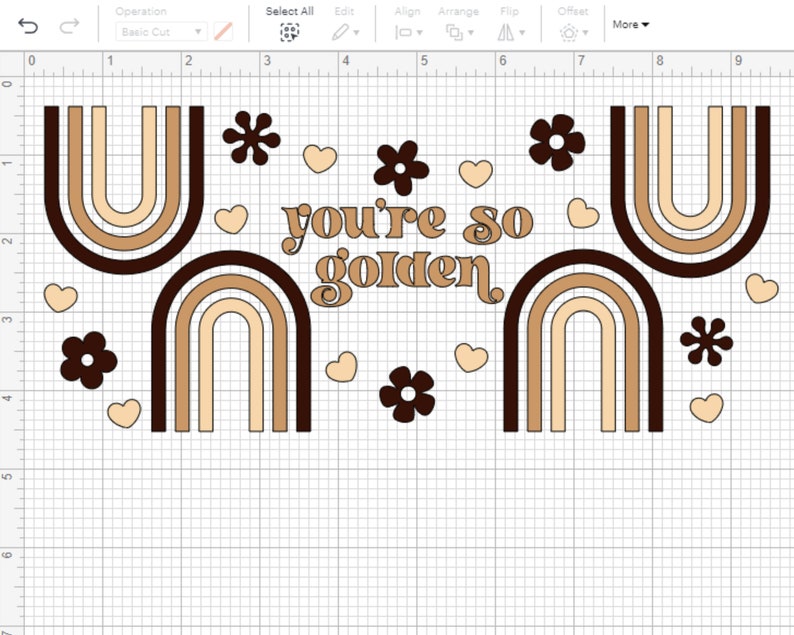Click the Undo arrow icon
This screenshot has height=635, width=794.
(x=28, y=25)
